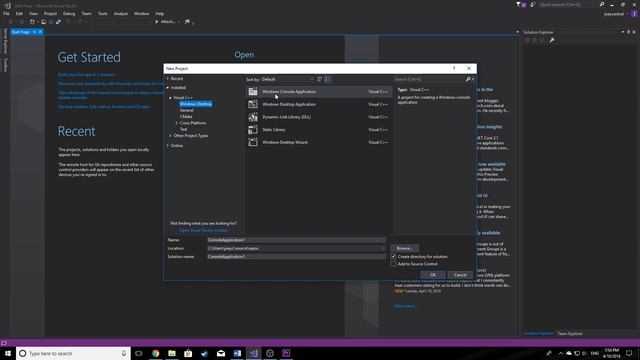Open the Debug menu
The width and height of the screenshot is (640, 360).
tap(69, 13)
